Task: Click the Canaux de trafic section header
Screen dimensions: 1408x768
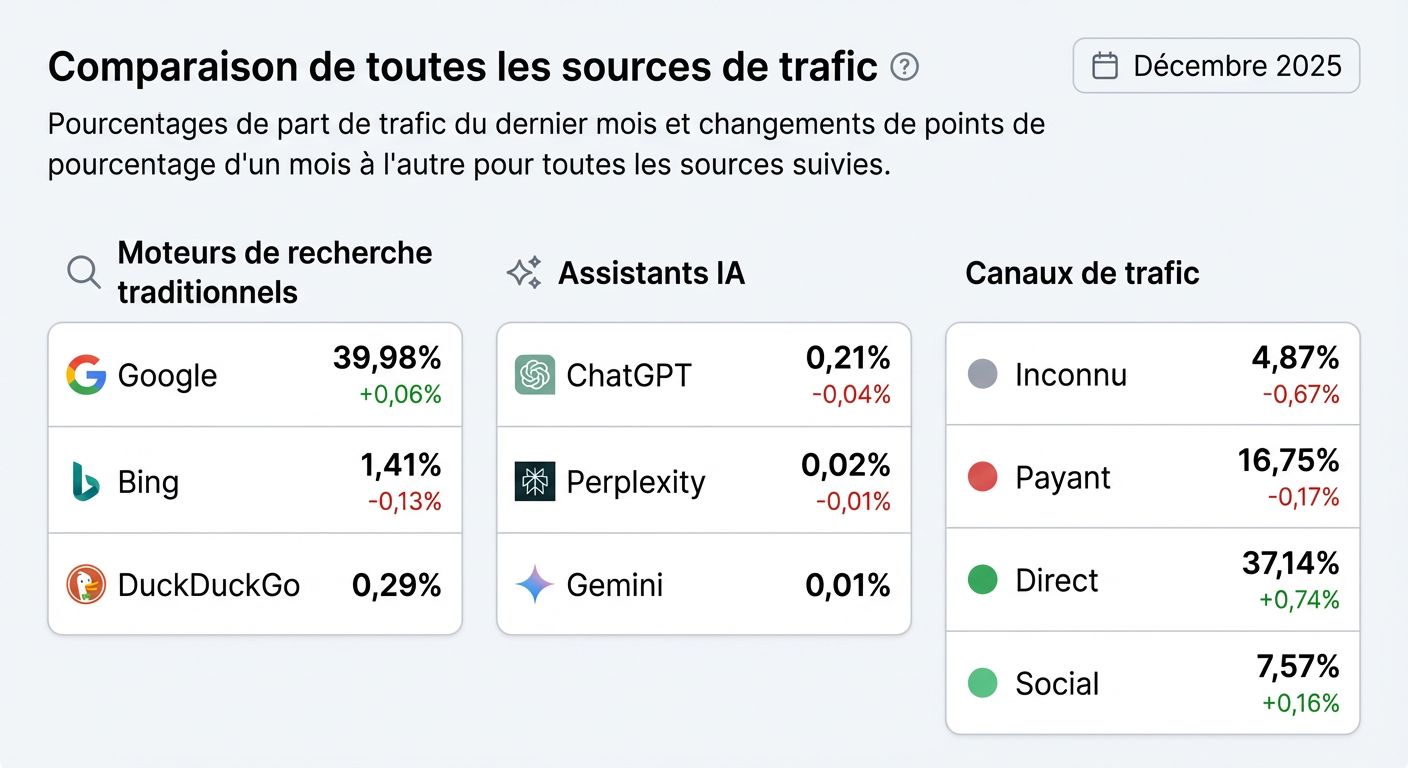Action: click(1081, 272)
